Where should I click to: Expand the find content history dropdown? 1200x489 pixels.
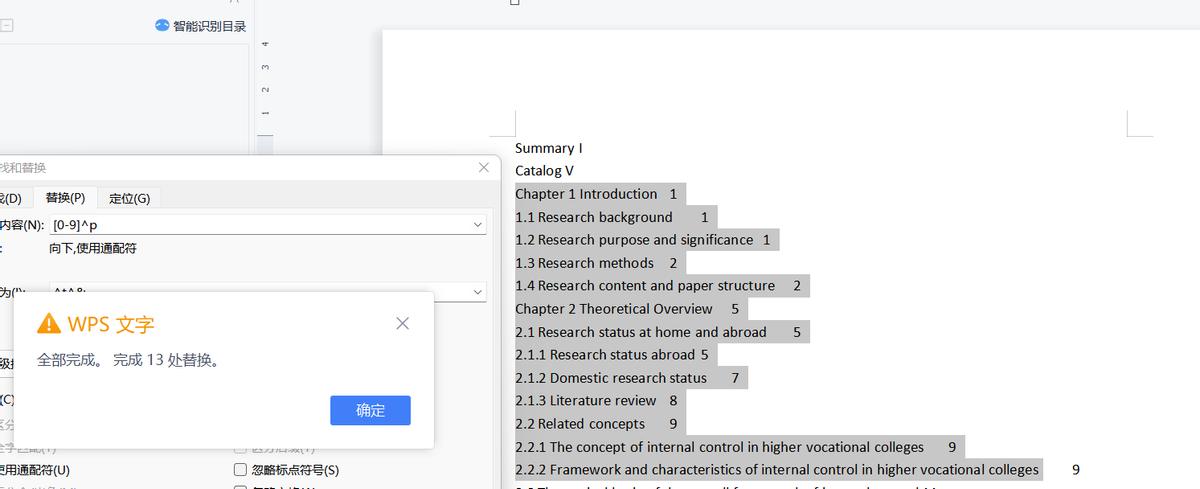click(x=477, y=225)
